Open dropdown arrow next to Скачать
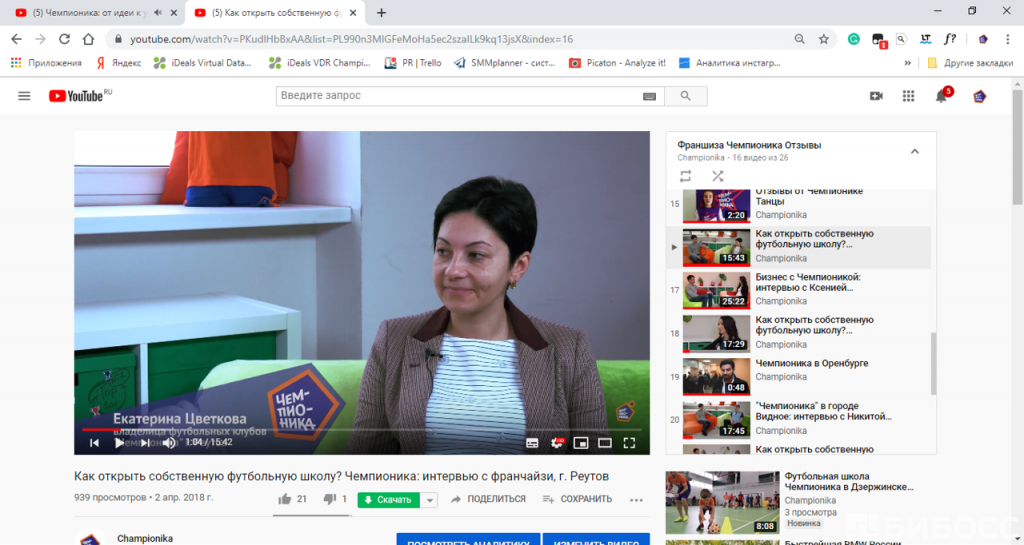The image size is (1024, 545). pyautogui.click(x=430, y=500)
